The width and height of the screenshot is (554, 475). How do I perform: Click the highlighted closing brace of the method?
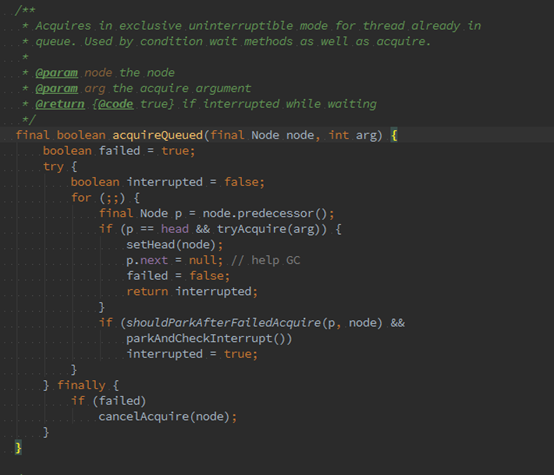click(18, 448)
